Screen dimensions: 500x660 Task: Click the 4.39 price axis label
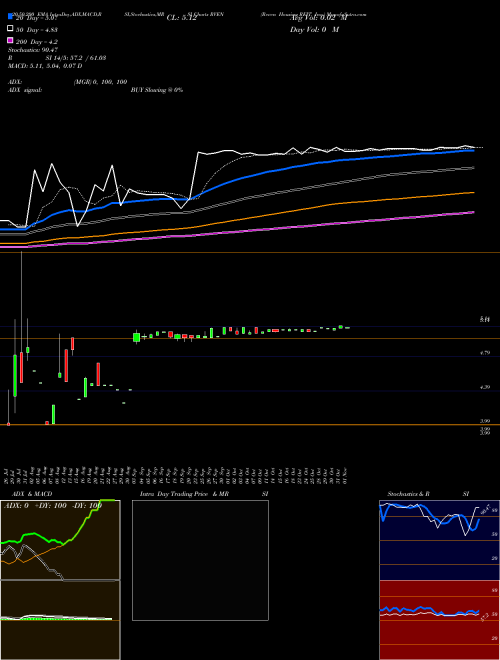(x=485, y=387)
